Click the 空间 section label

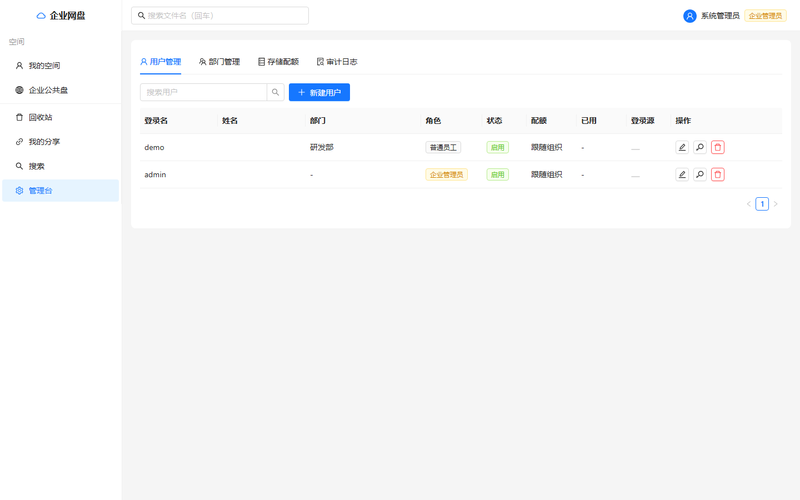tap(16, 42)
